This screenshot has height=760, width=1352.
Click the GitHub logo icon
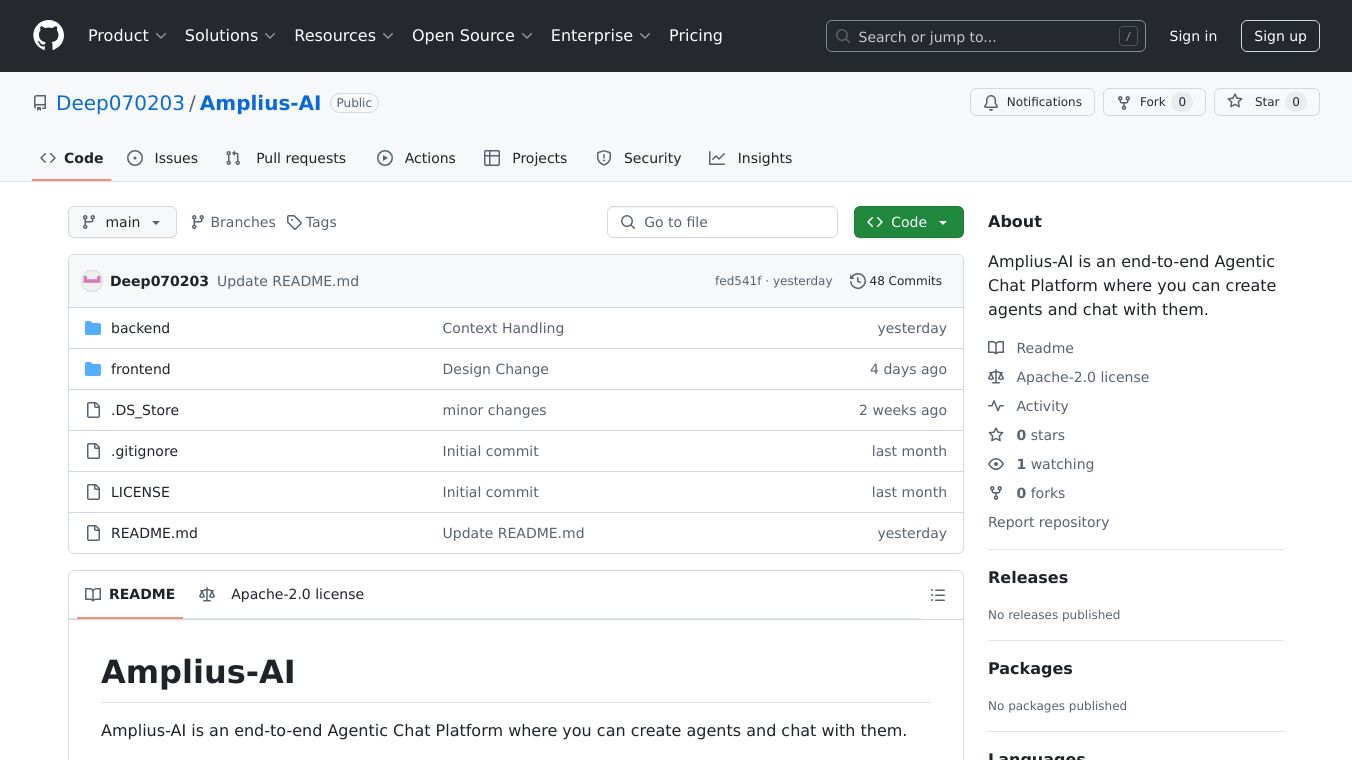click(48, 36)
